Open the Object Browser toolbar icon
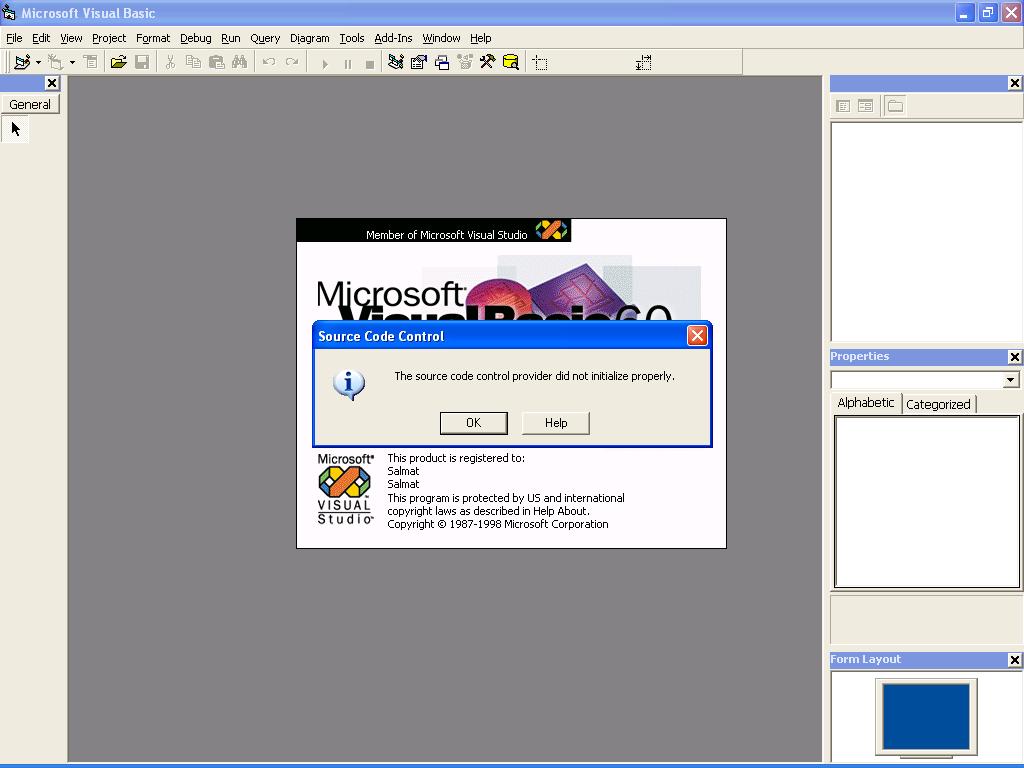The image size is (1024, 768). [465, 62]
